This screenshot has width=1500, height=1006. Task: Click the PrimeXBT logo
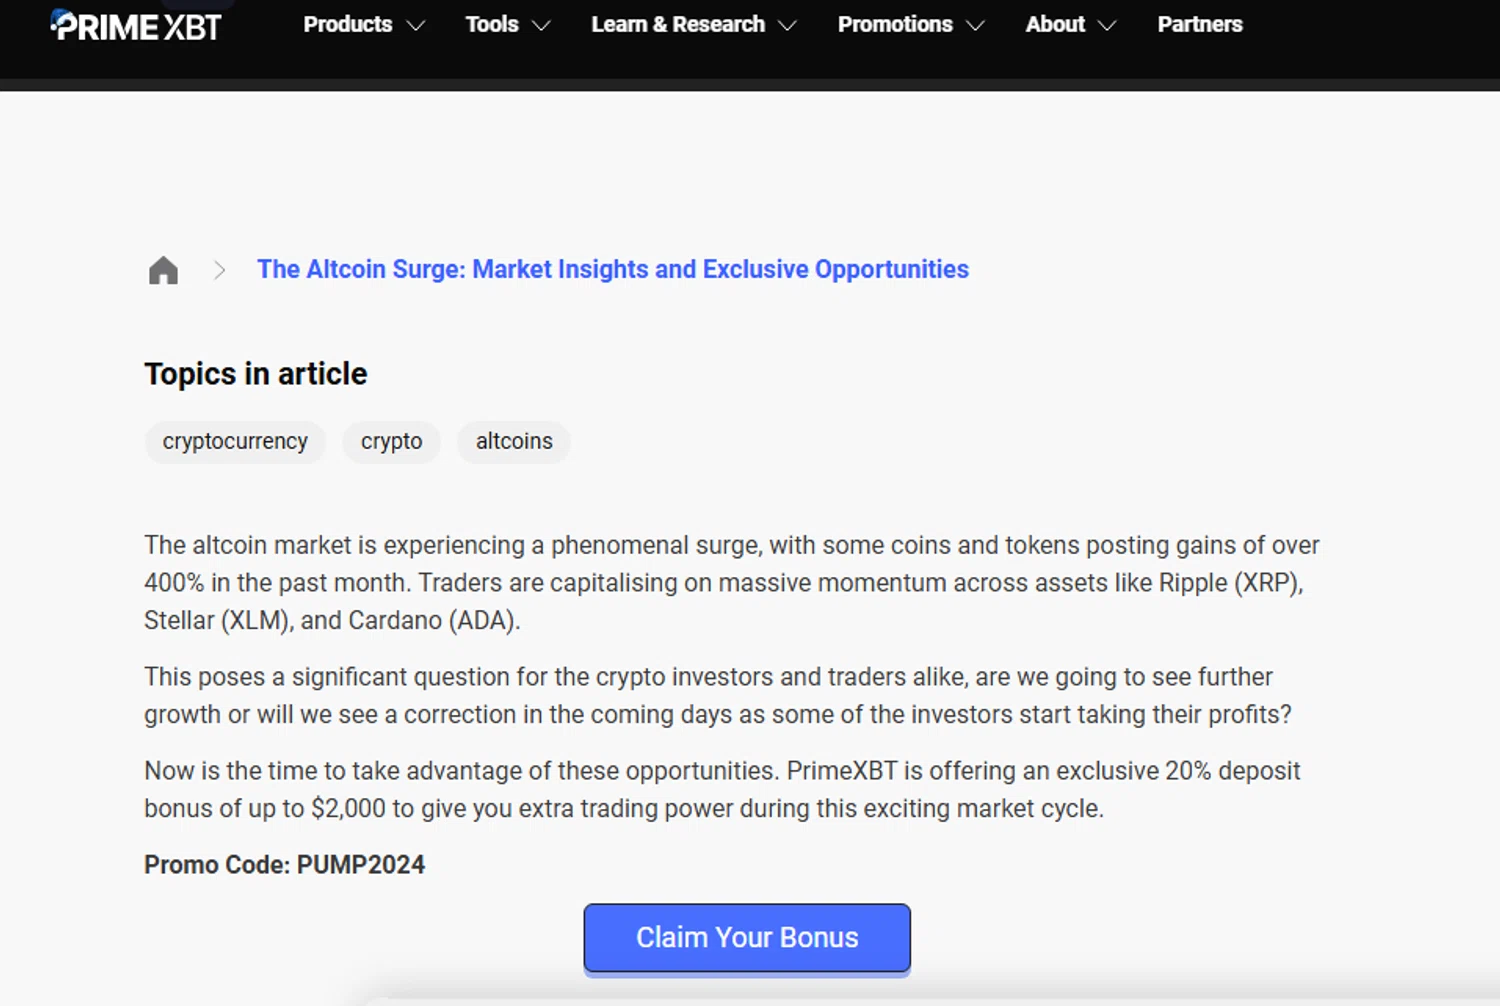click(136, 25)
